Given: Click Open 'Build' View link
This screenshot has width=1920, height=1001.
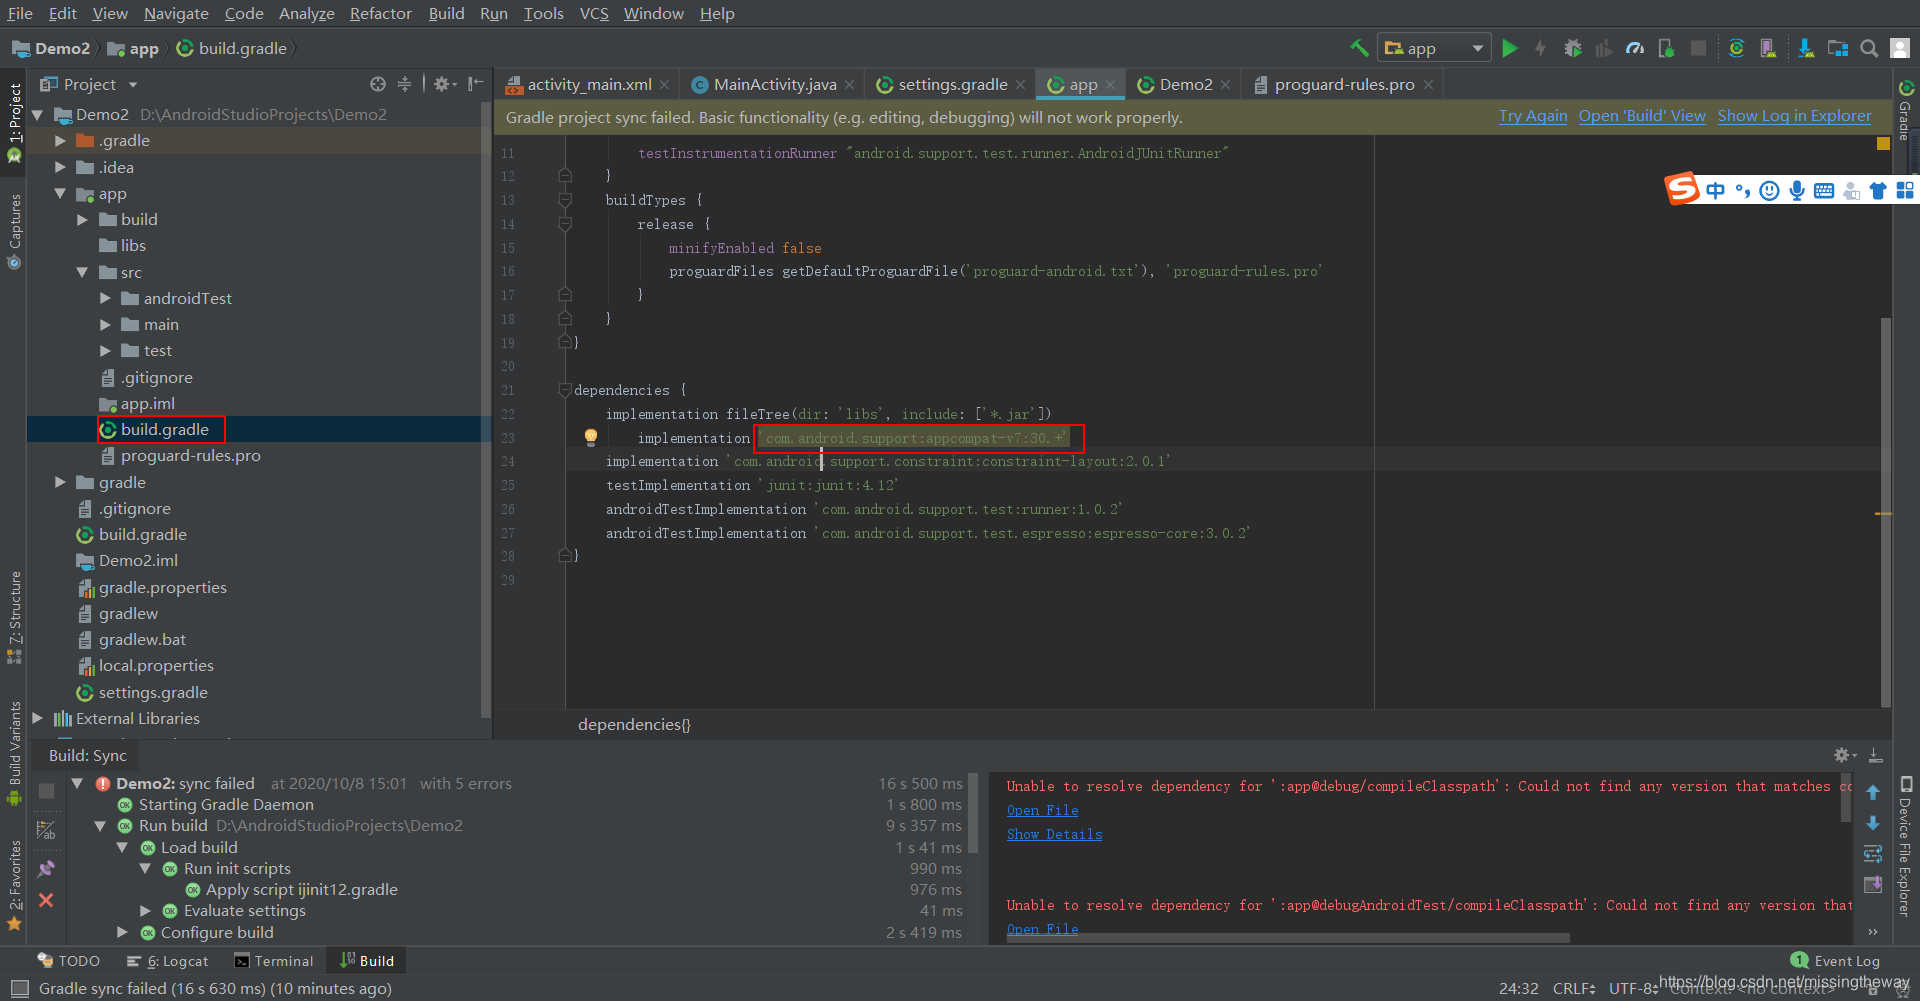Looking at the screenshot, I should coord(1642,116).
